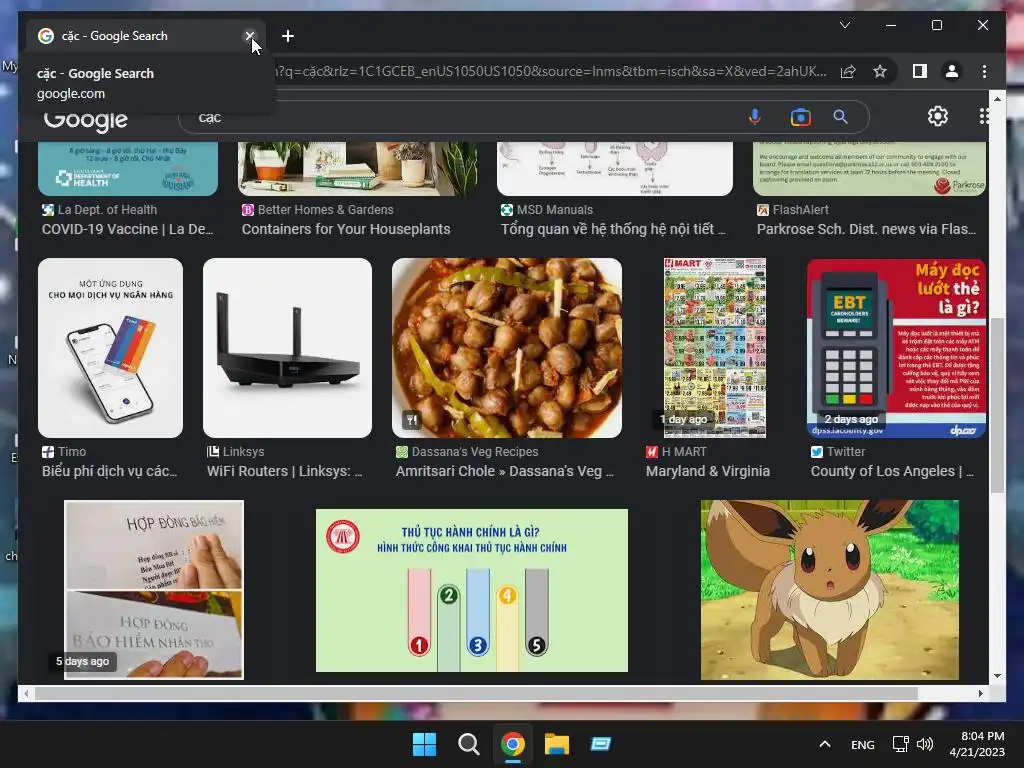Click horizontal scrollbar right arrow
The image size is (1024, 768).
point(980,694)
